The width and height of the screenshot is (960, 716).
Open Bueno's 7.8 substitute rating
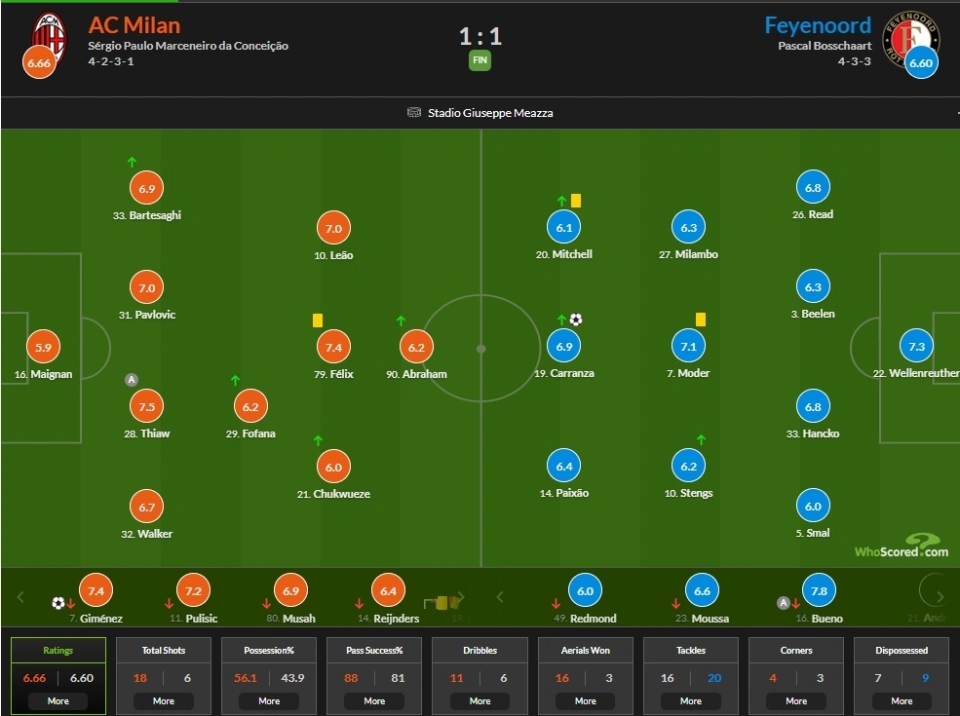click(x=819, y=590)
